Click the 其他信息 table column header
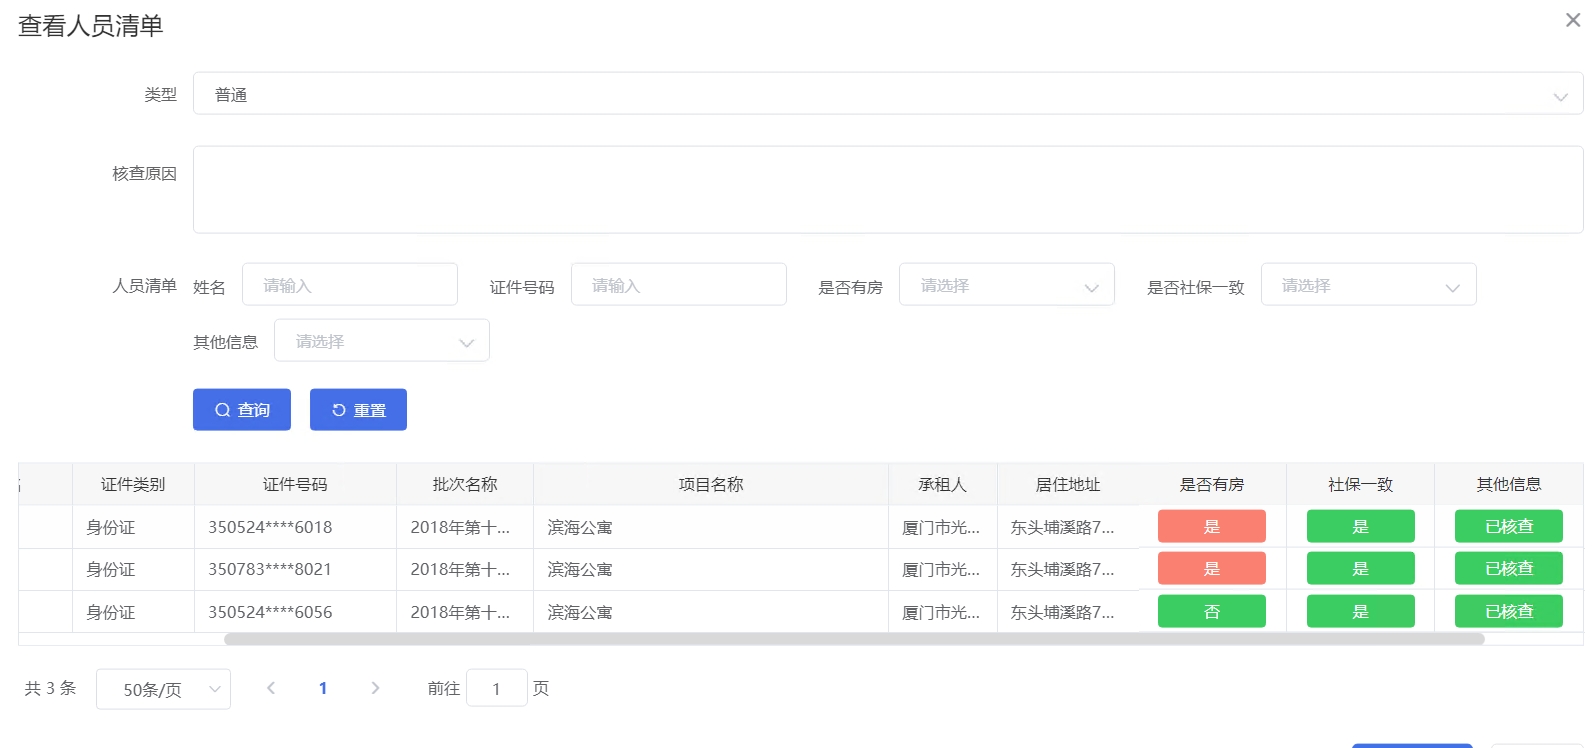1593x748 pixels. (1509, 484)
